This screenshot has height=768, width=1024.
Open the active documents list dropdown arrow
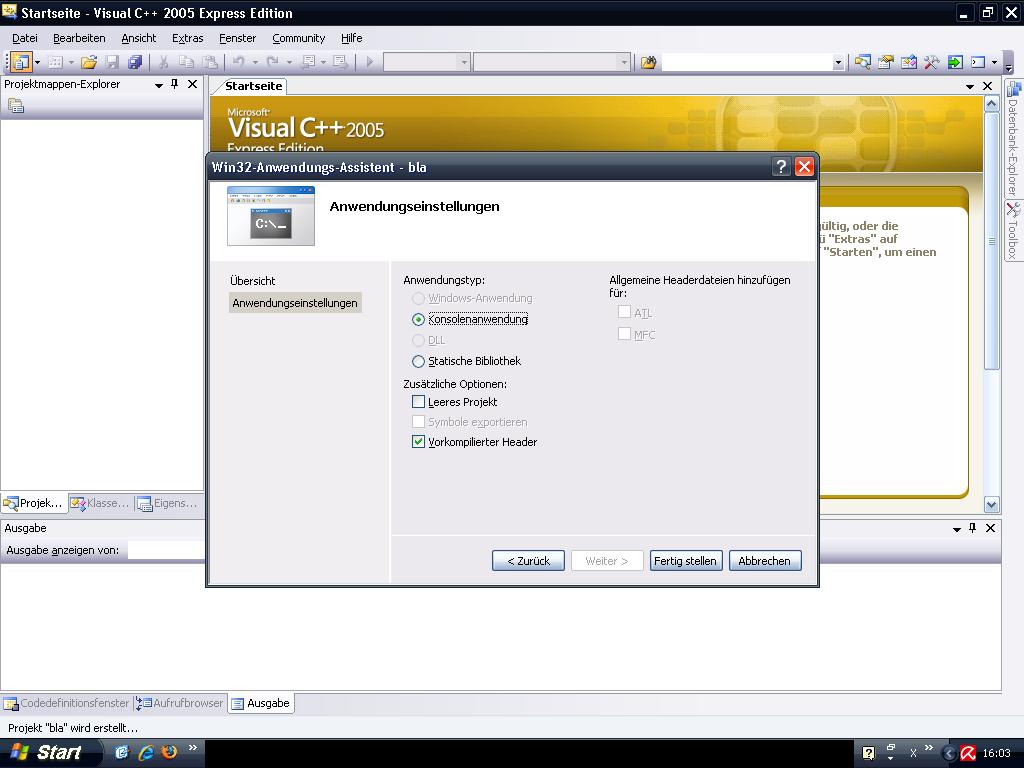(970, 86)
